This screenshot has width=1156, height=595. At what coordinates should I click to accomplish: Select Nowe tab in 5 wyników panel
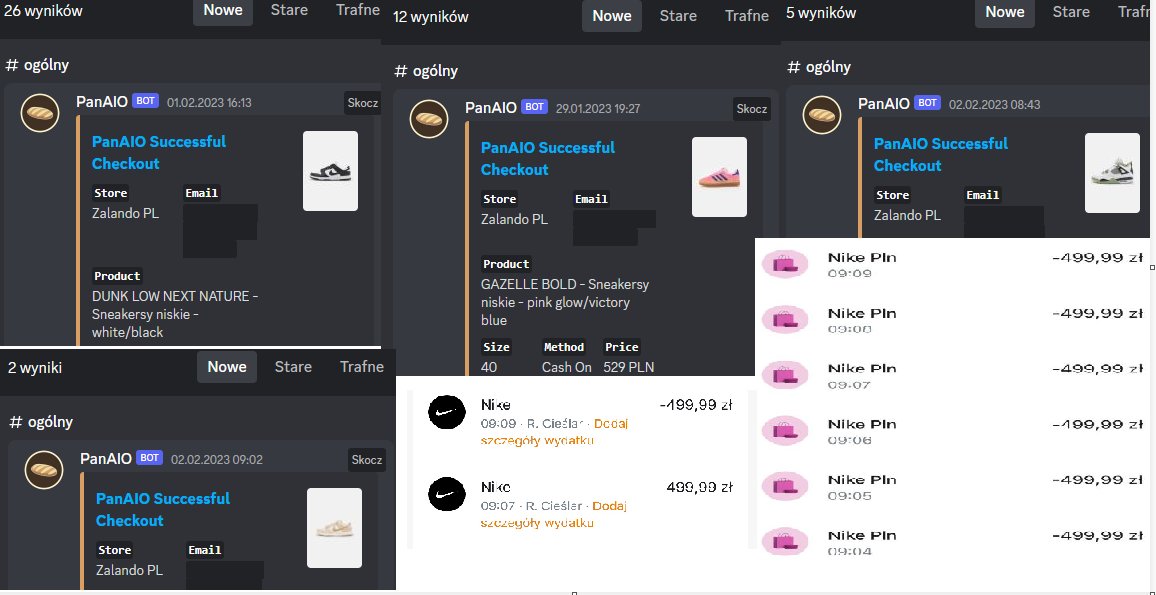point(1005,13)
